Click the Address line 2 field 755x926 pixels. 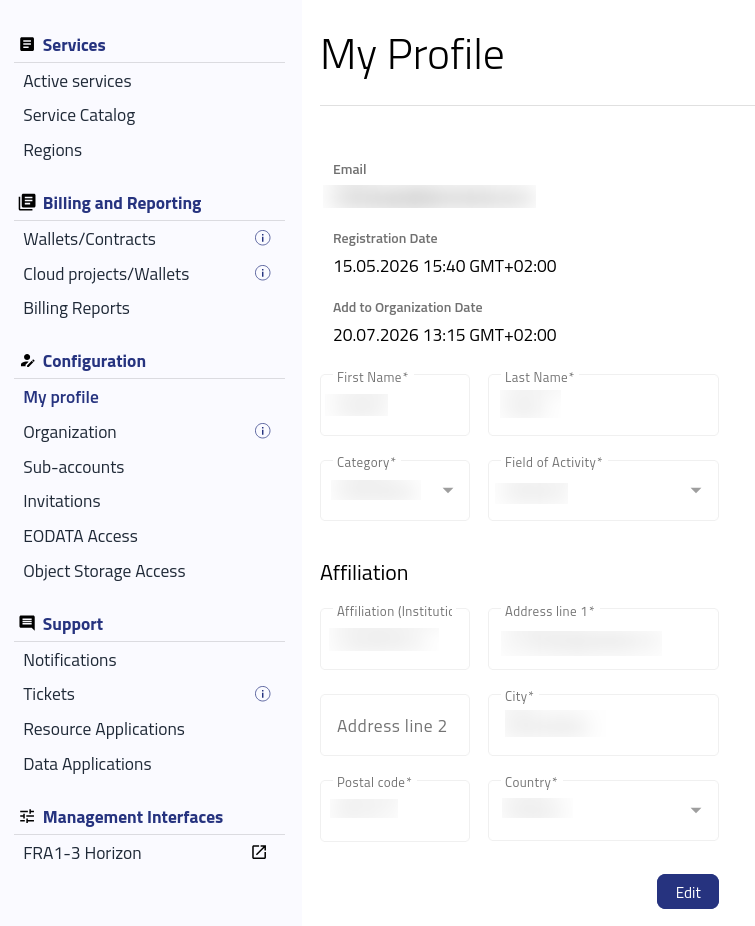395,725
